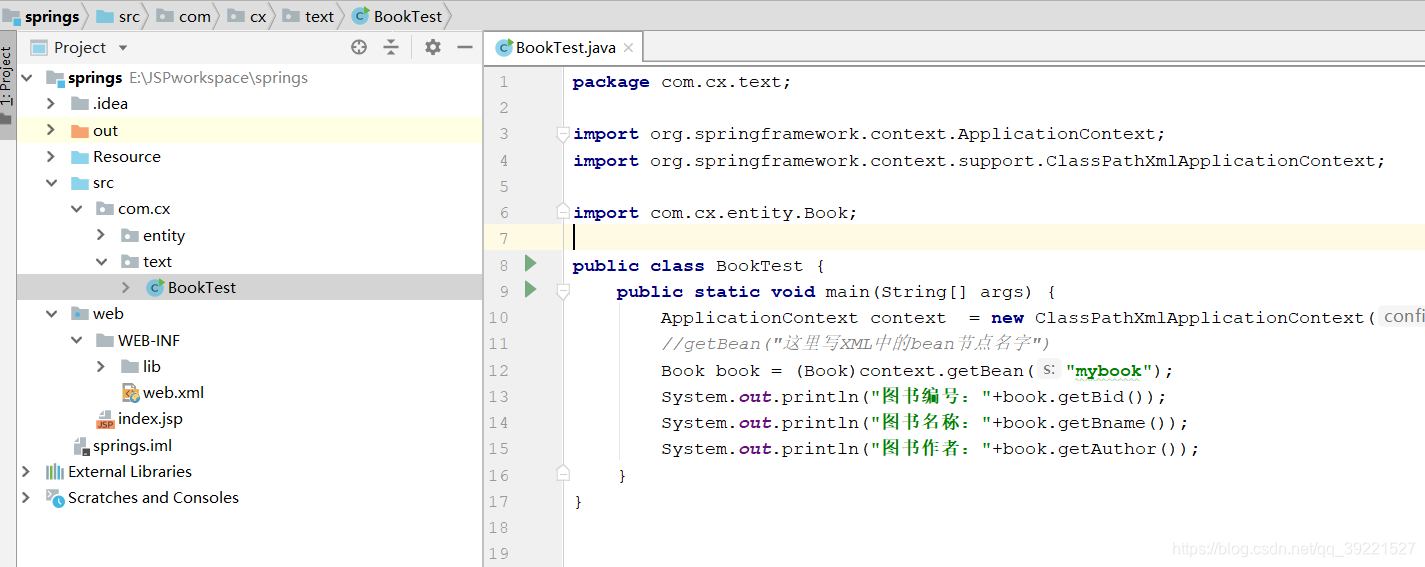Select the .idea folder icon
The width and height of the screenshot is (1425, 567).
coord(80,104)
